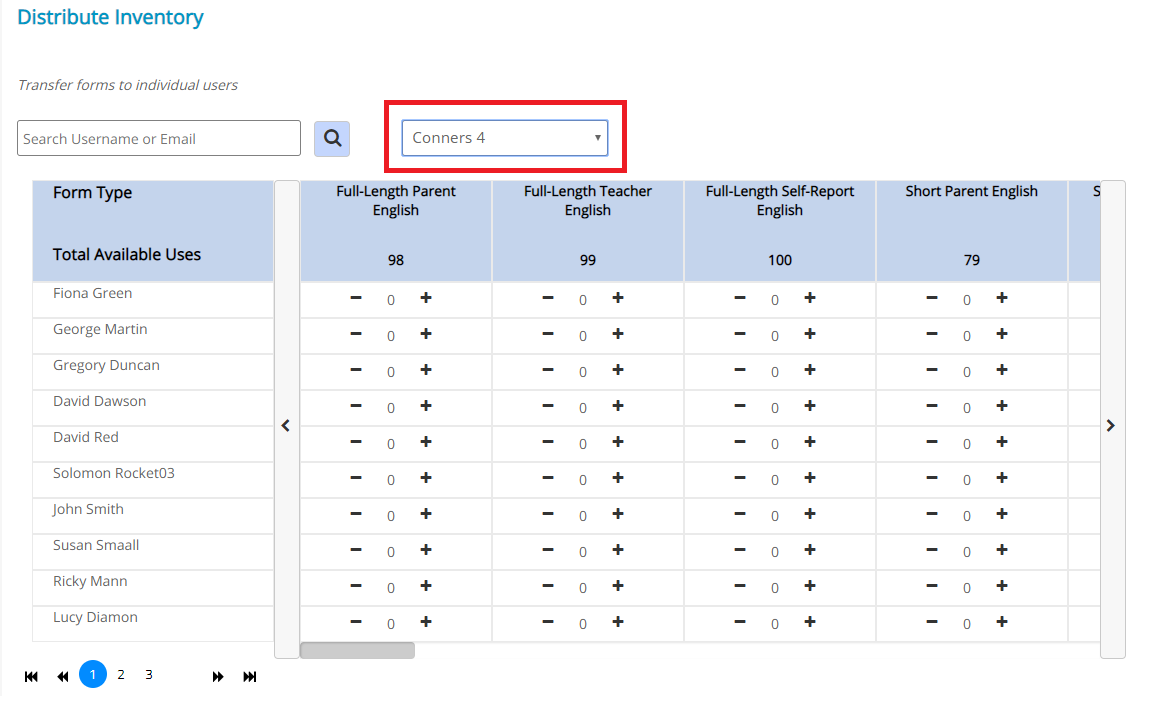This screenshot has width=1153, height=706.
Task: Decrease Ricky Mann Full-Length Self-Report English
Action: [740, 586]
